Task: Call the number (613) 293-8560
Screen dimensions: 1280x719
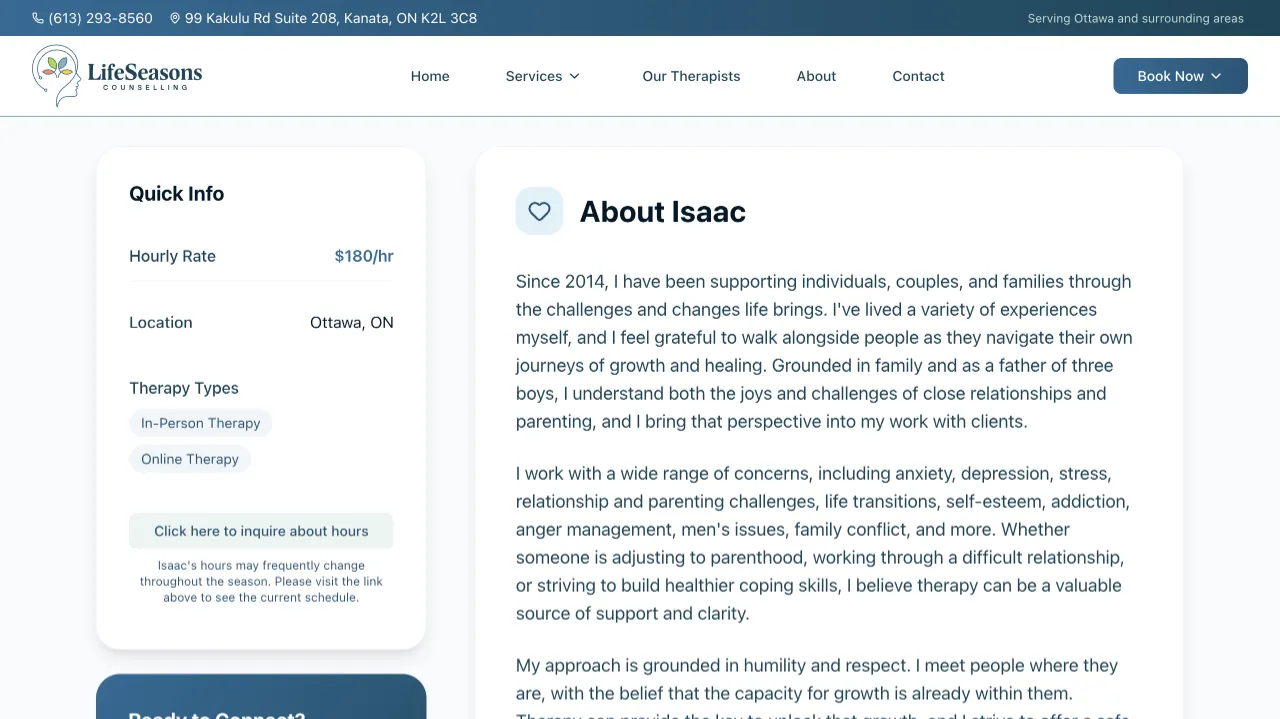Action: (100, 18)
